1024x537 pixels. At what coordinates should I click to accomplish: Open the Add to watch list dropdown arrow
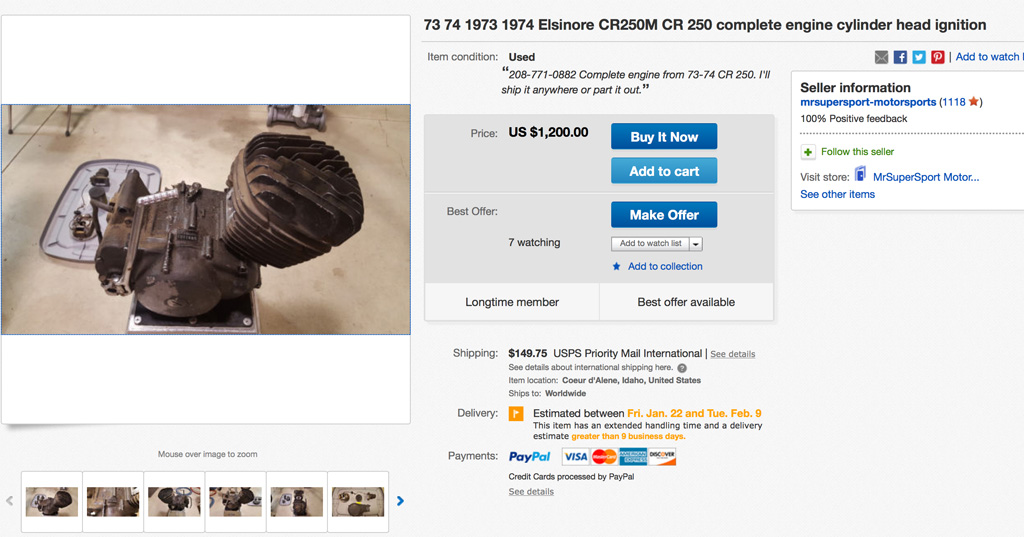696,244
